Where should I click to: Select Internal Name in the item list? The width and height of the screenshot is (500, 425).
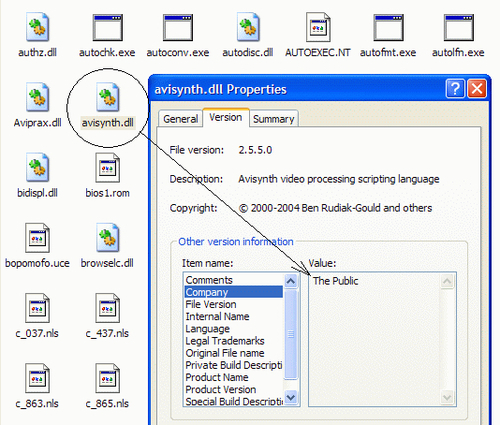click(x=233, y=316)
